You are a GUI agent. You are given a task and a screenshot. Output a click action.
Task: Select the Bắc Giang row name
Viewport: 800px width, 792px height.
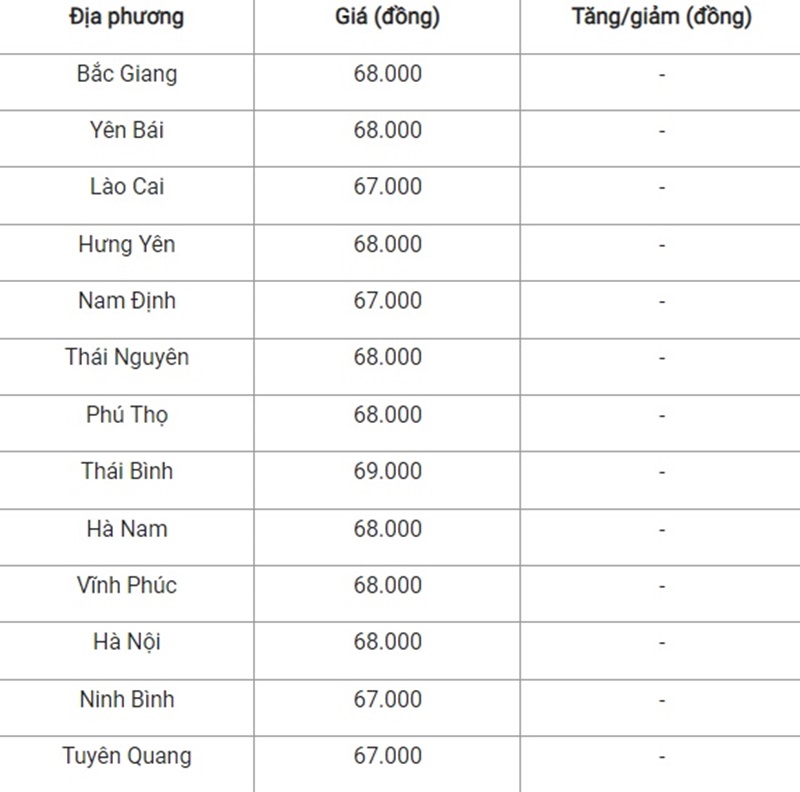[127, 74]
